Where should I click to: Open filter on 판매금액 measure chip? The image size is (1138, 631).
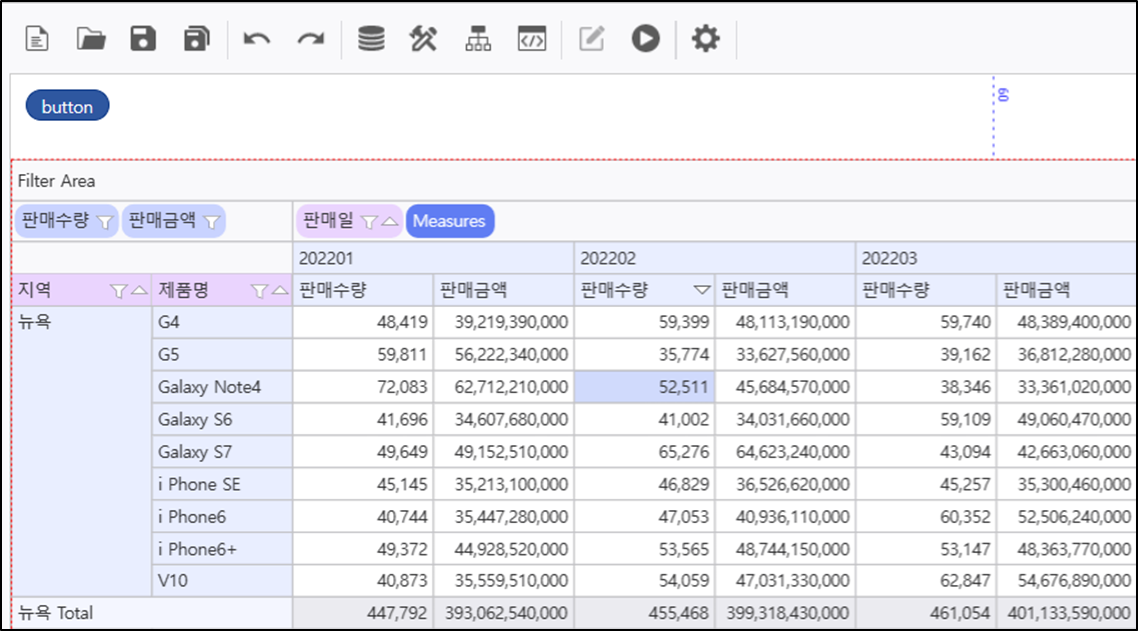pos(211,222)
